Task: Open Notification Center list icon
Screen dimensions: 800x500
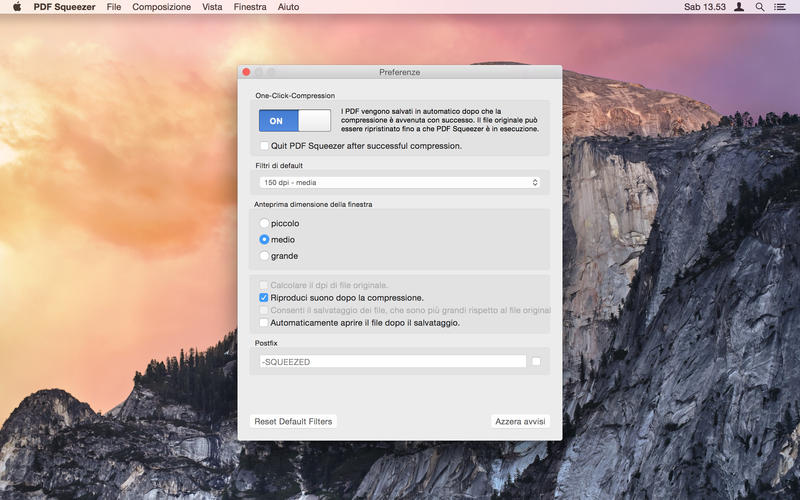Action: coord(780,7)
